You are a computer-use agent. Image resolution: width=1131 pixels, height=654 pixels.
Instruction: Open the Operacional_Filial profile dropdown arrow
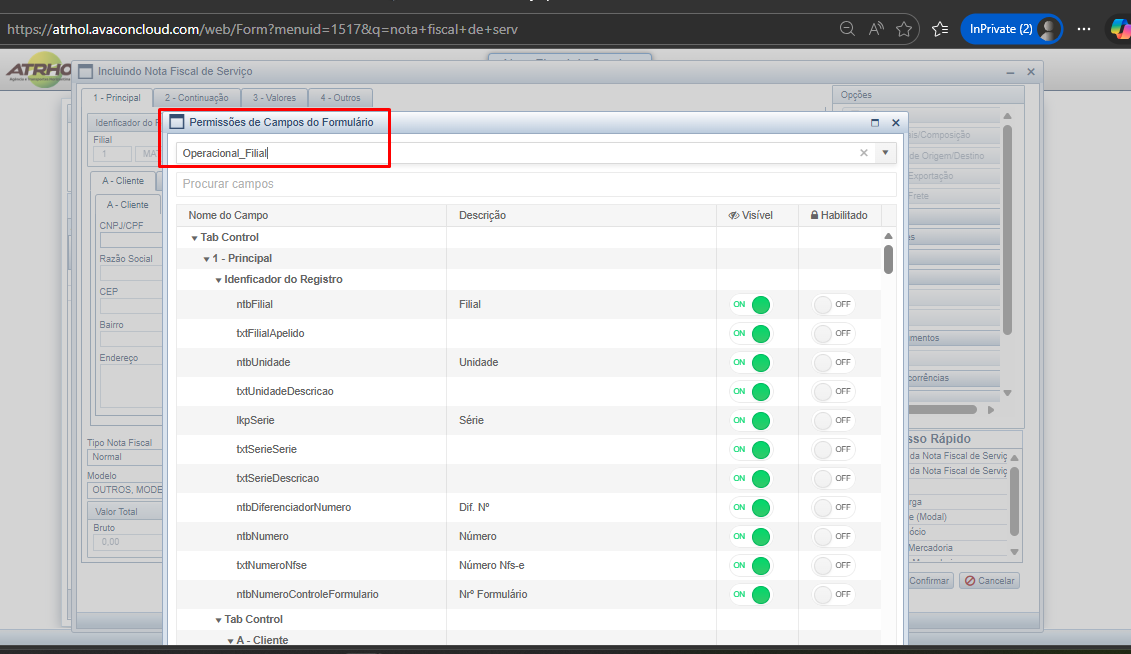(886, 153)
